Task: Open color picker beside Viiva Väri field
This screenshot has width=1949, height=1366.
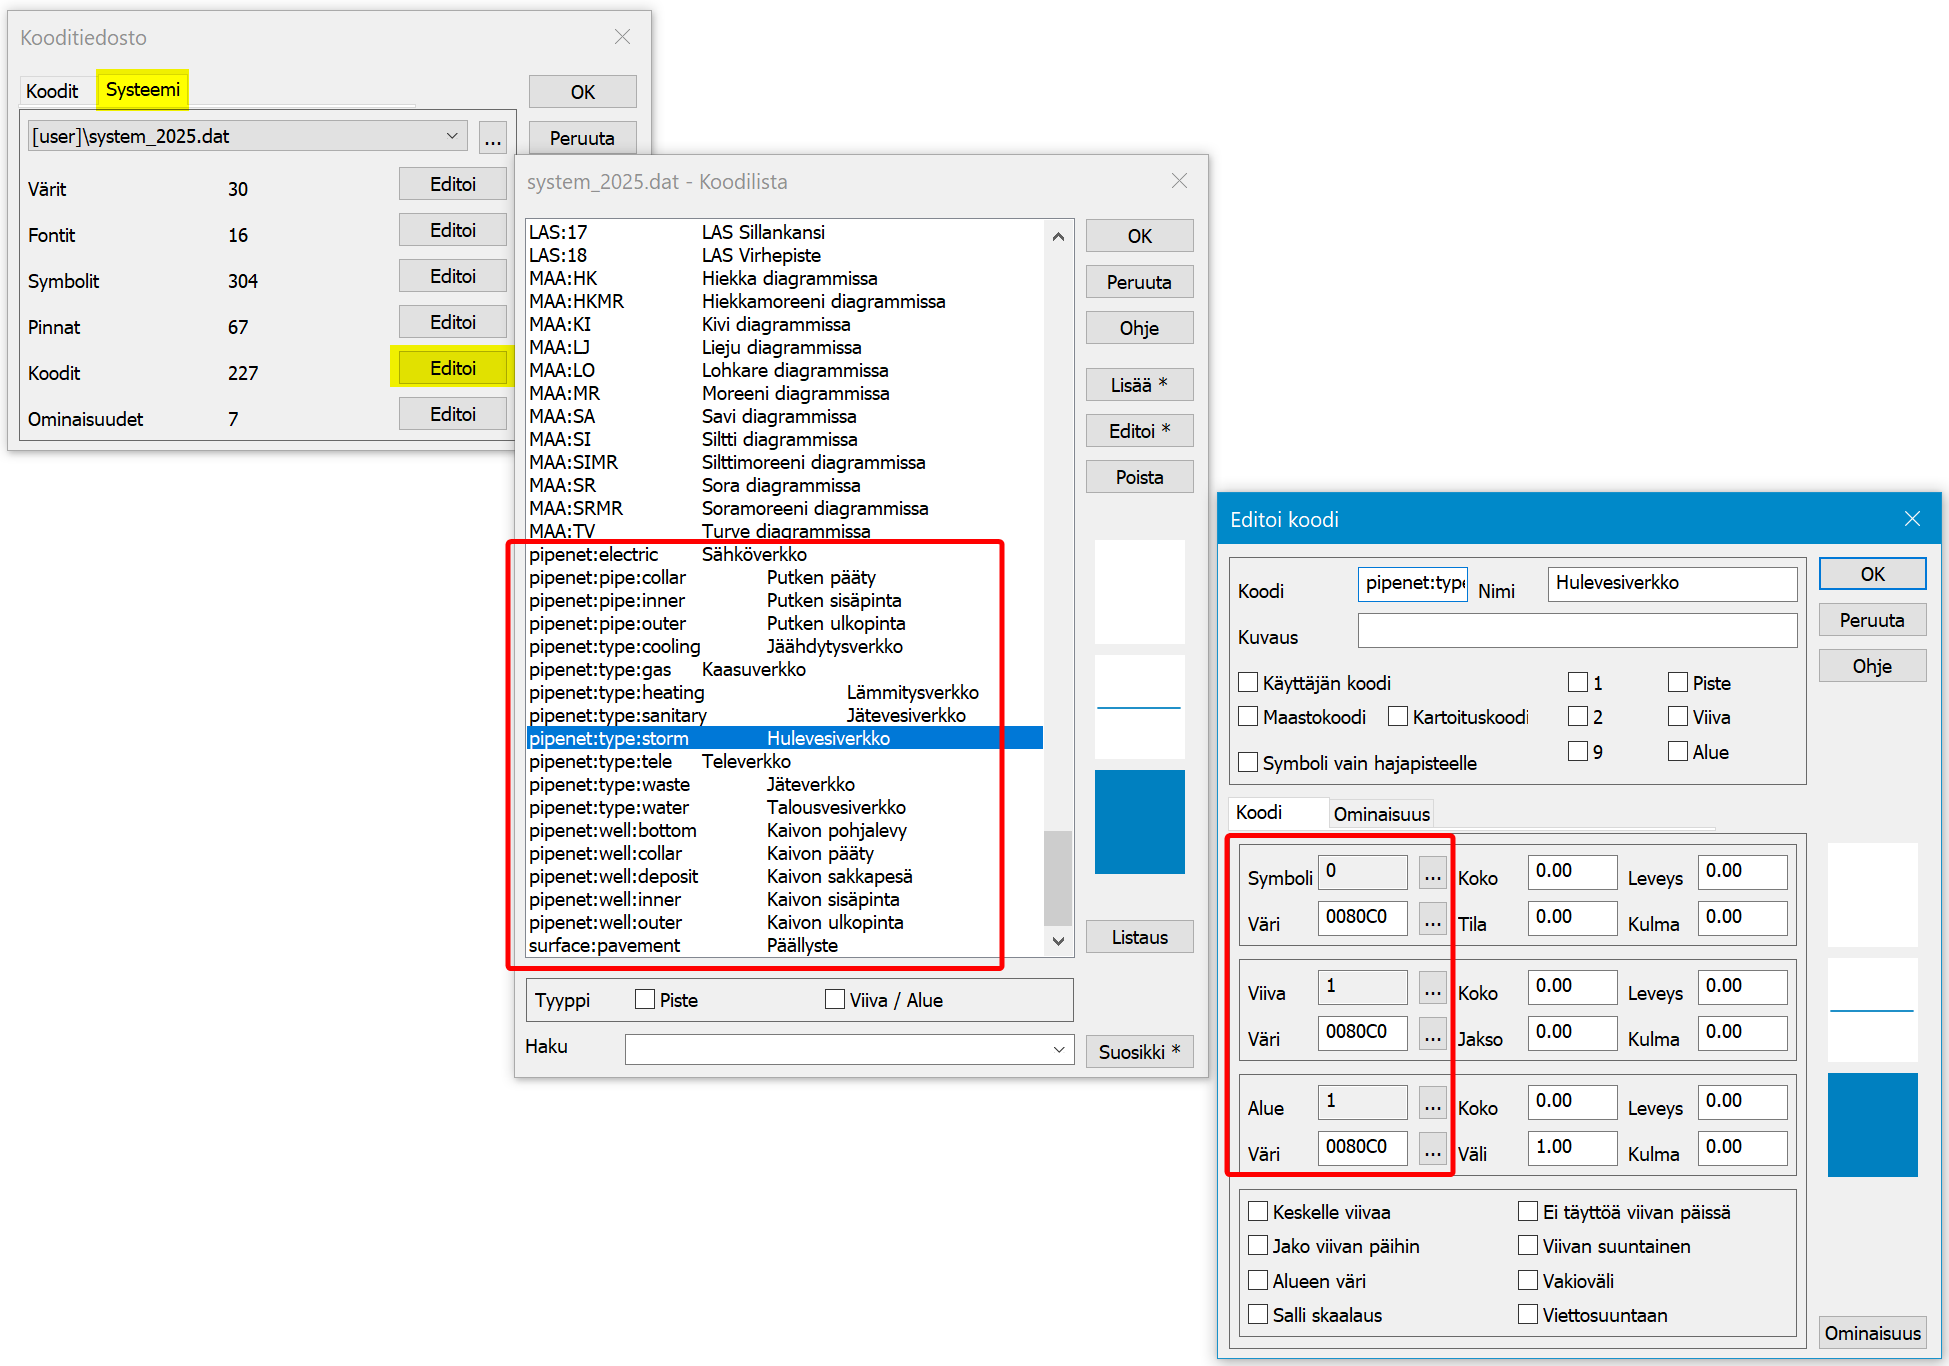Action: point(1432,1034)
